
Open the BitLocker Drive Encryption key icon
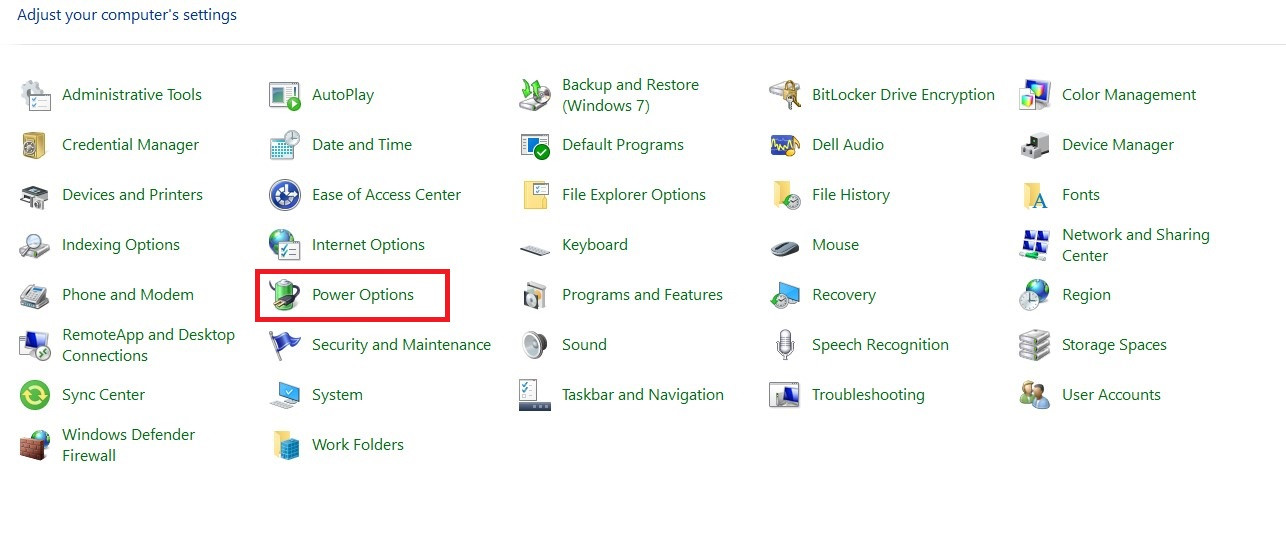point(785,95)
